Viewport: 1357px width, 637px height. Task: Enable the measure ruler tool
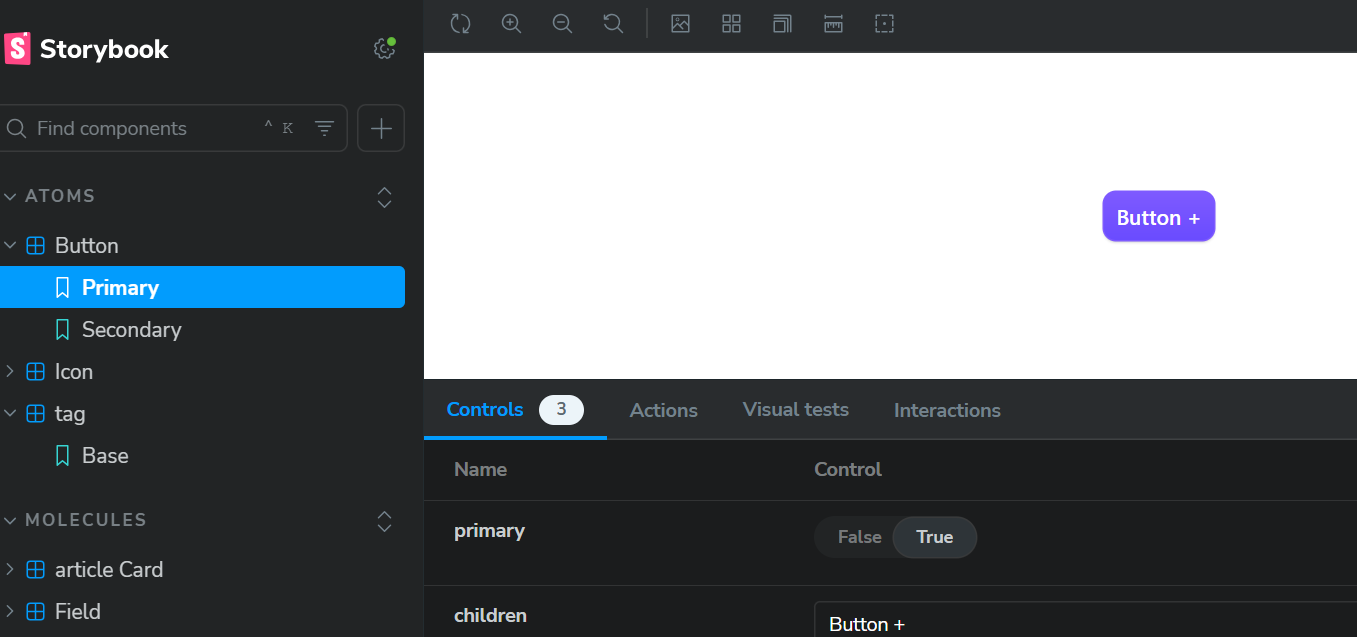[833, 23]
